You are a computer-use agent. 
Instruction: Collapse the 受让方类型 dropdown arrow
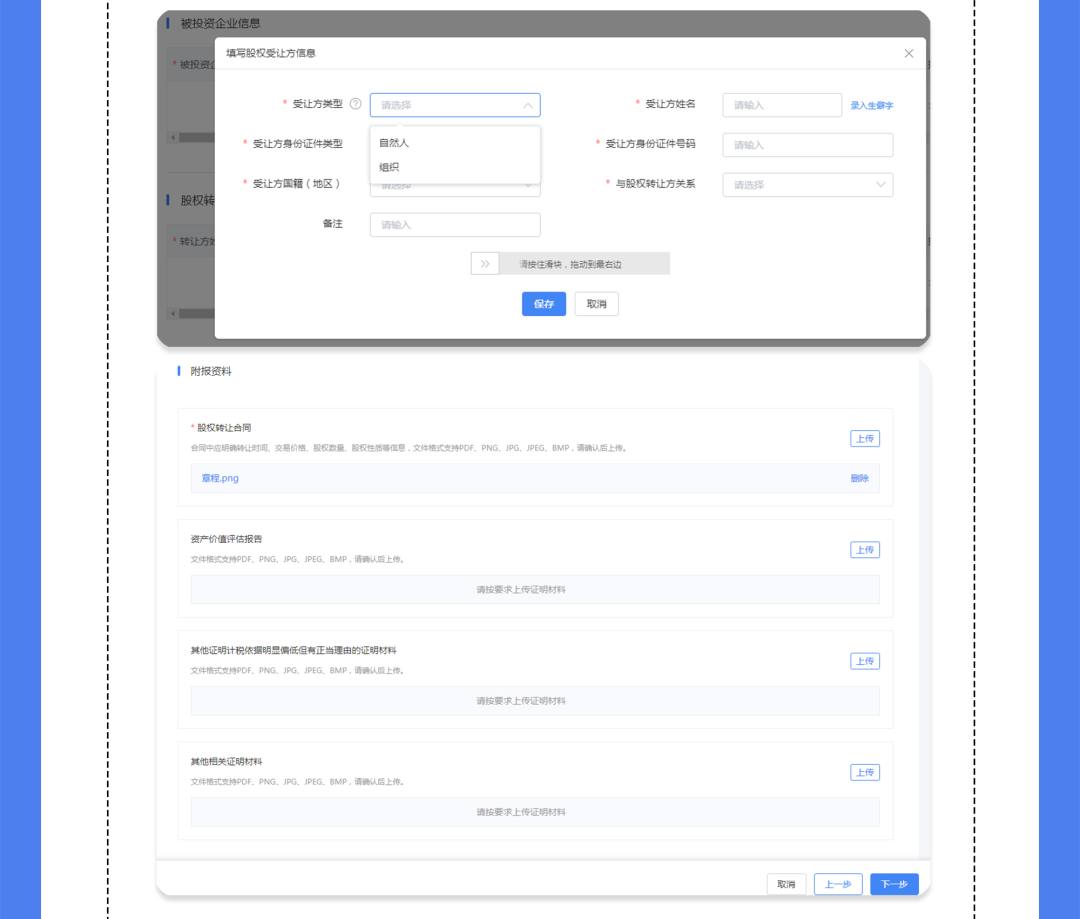click(x=528, y=105)
